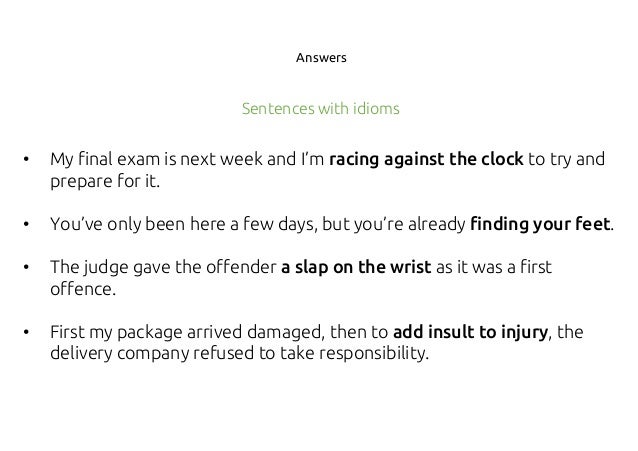Click the word 'offence.' in third bullet
Viewport: 638px width, 451px height.
(83, 289)
